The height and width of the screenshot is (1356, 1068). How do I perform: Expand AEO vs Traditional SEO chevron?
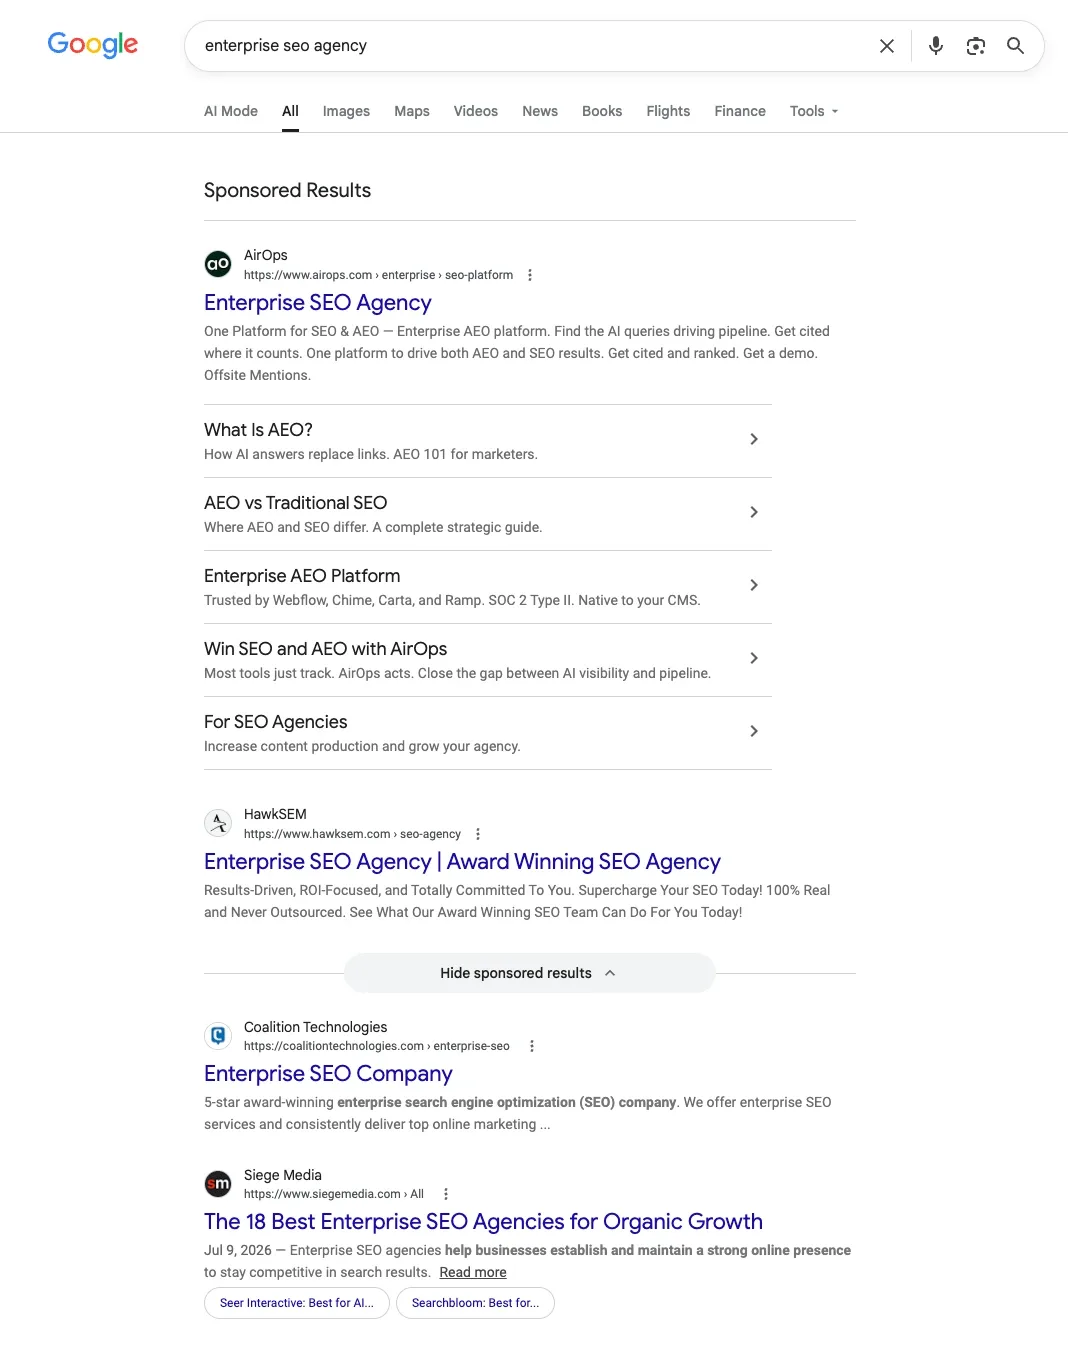click(x=754, y=512)
